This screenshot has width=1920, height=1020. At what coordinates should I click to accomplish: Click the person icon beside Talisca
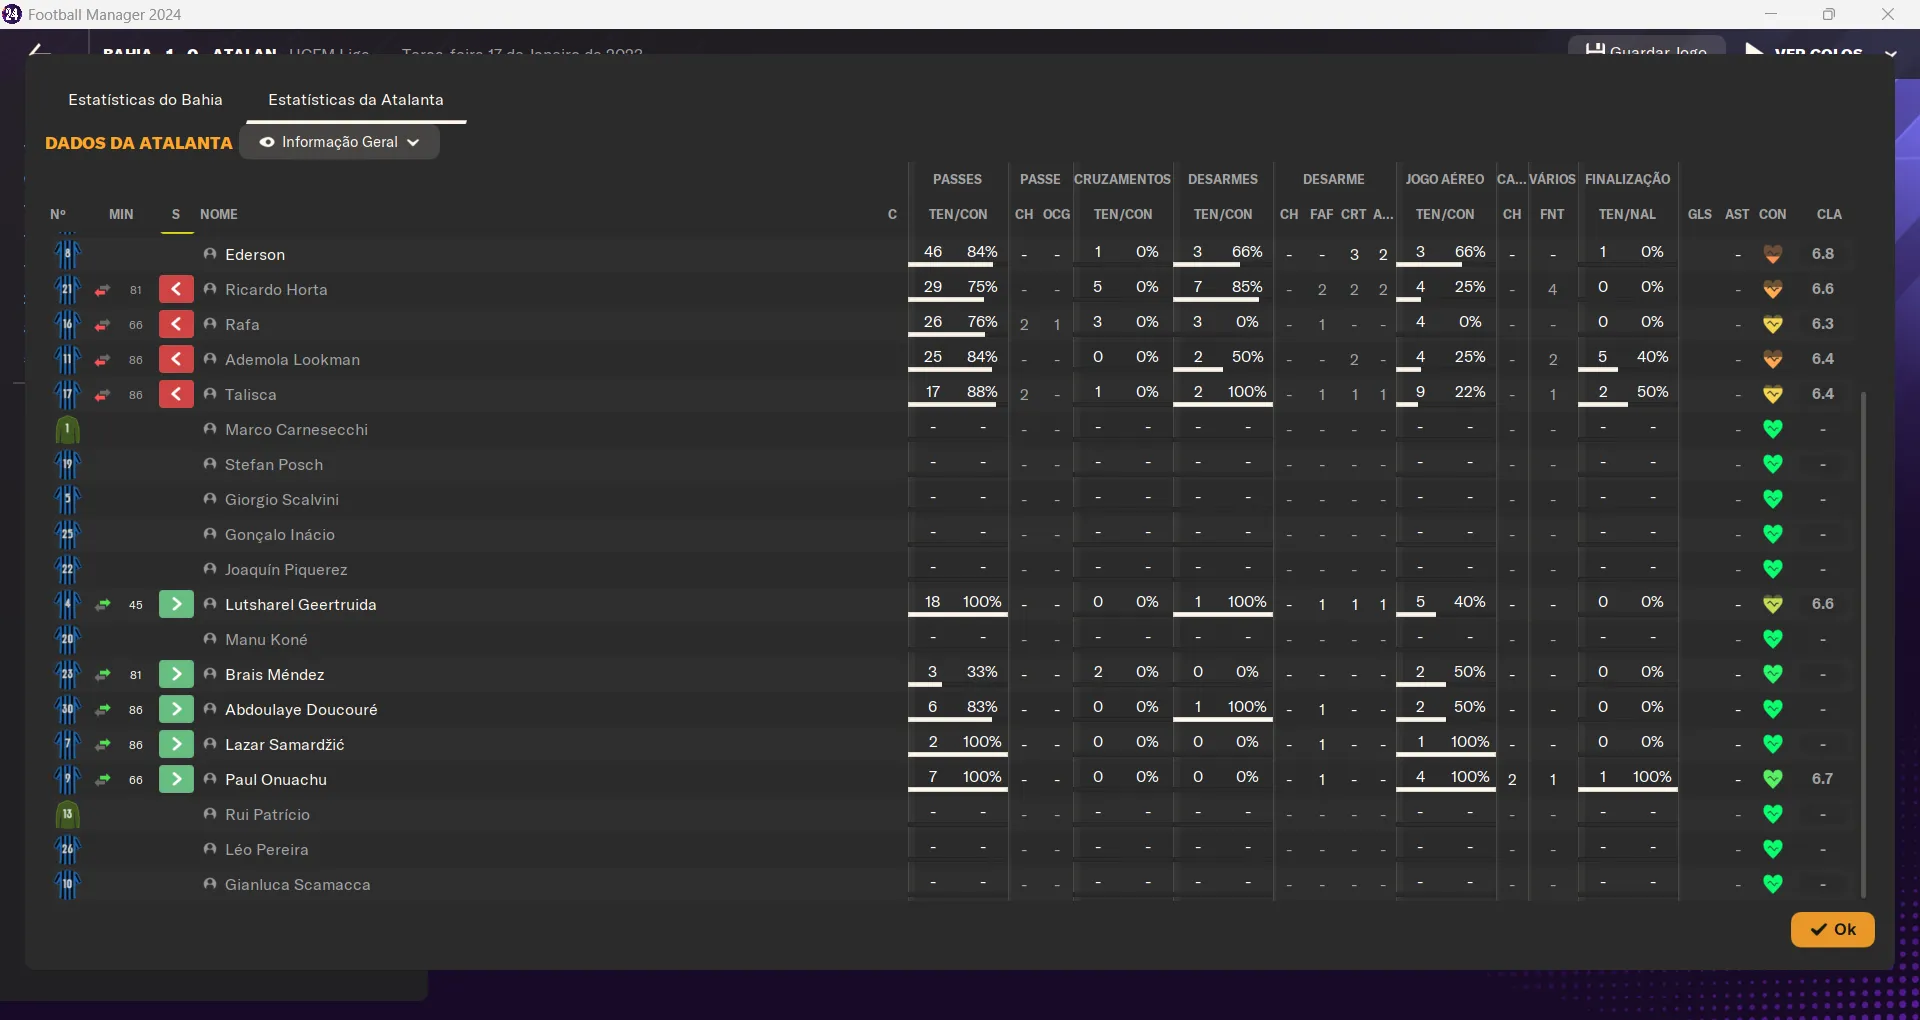click(210, 394)
